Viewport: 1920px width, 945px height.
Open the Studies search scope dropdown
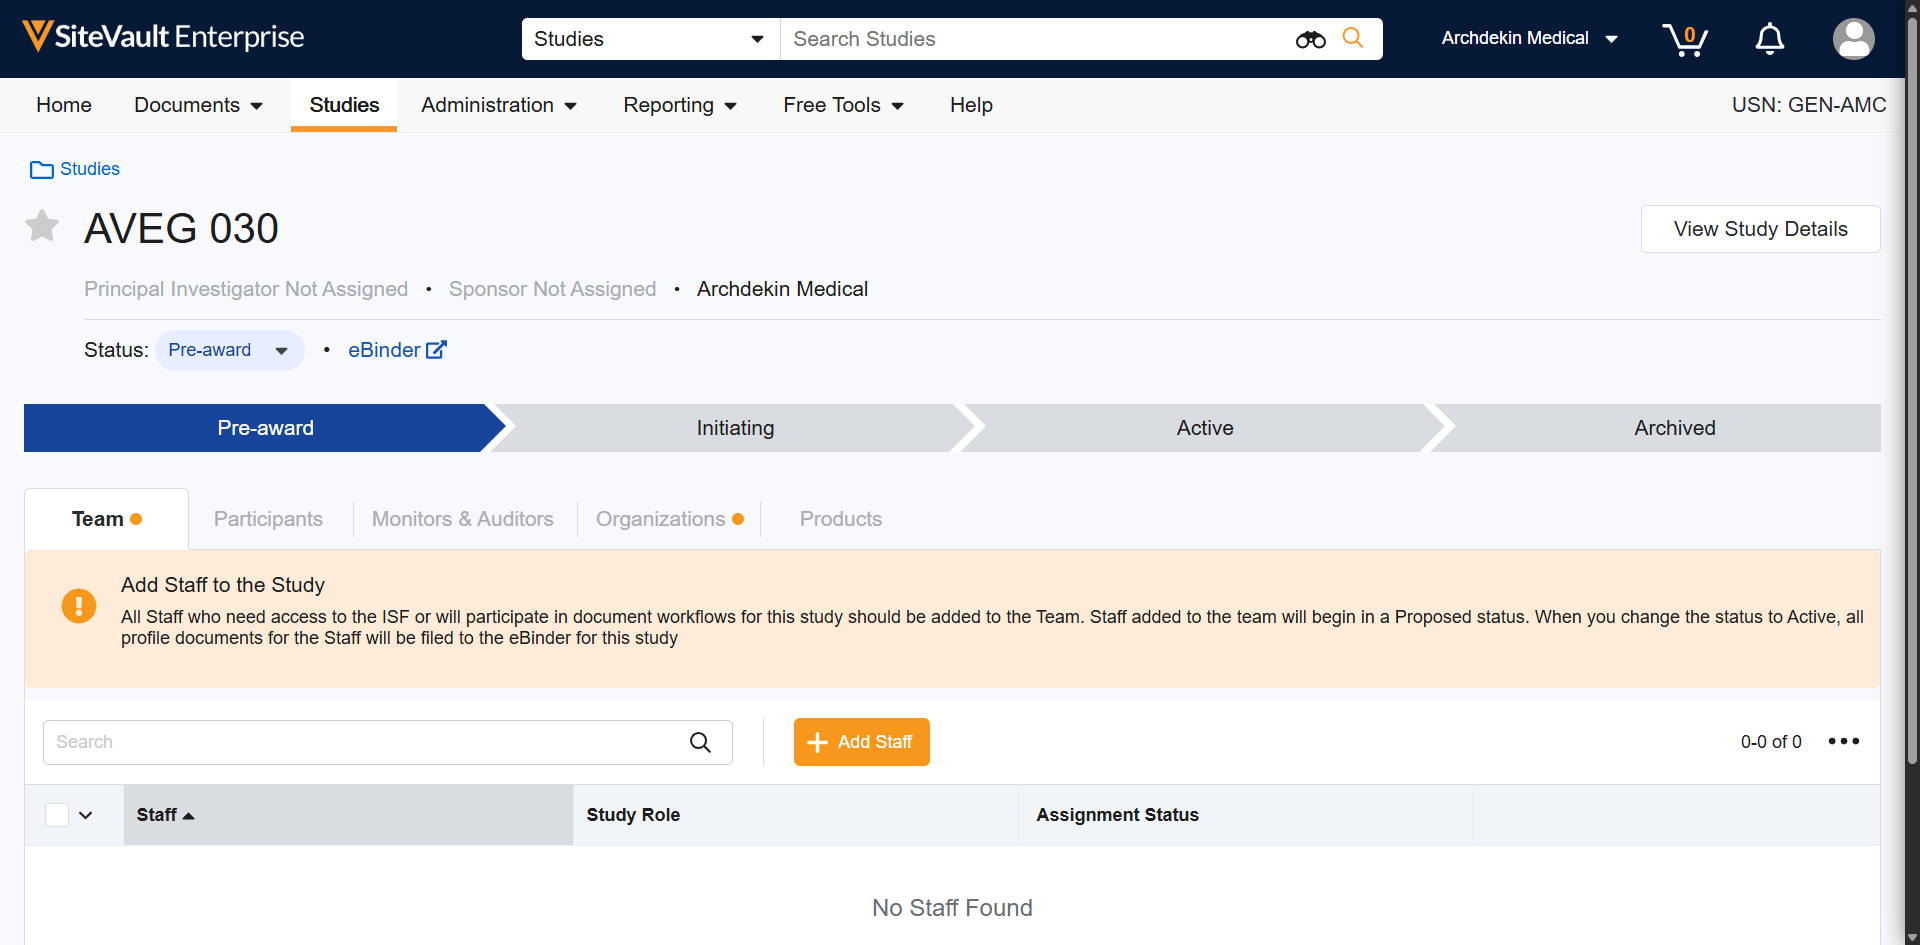[650, 39]
